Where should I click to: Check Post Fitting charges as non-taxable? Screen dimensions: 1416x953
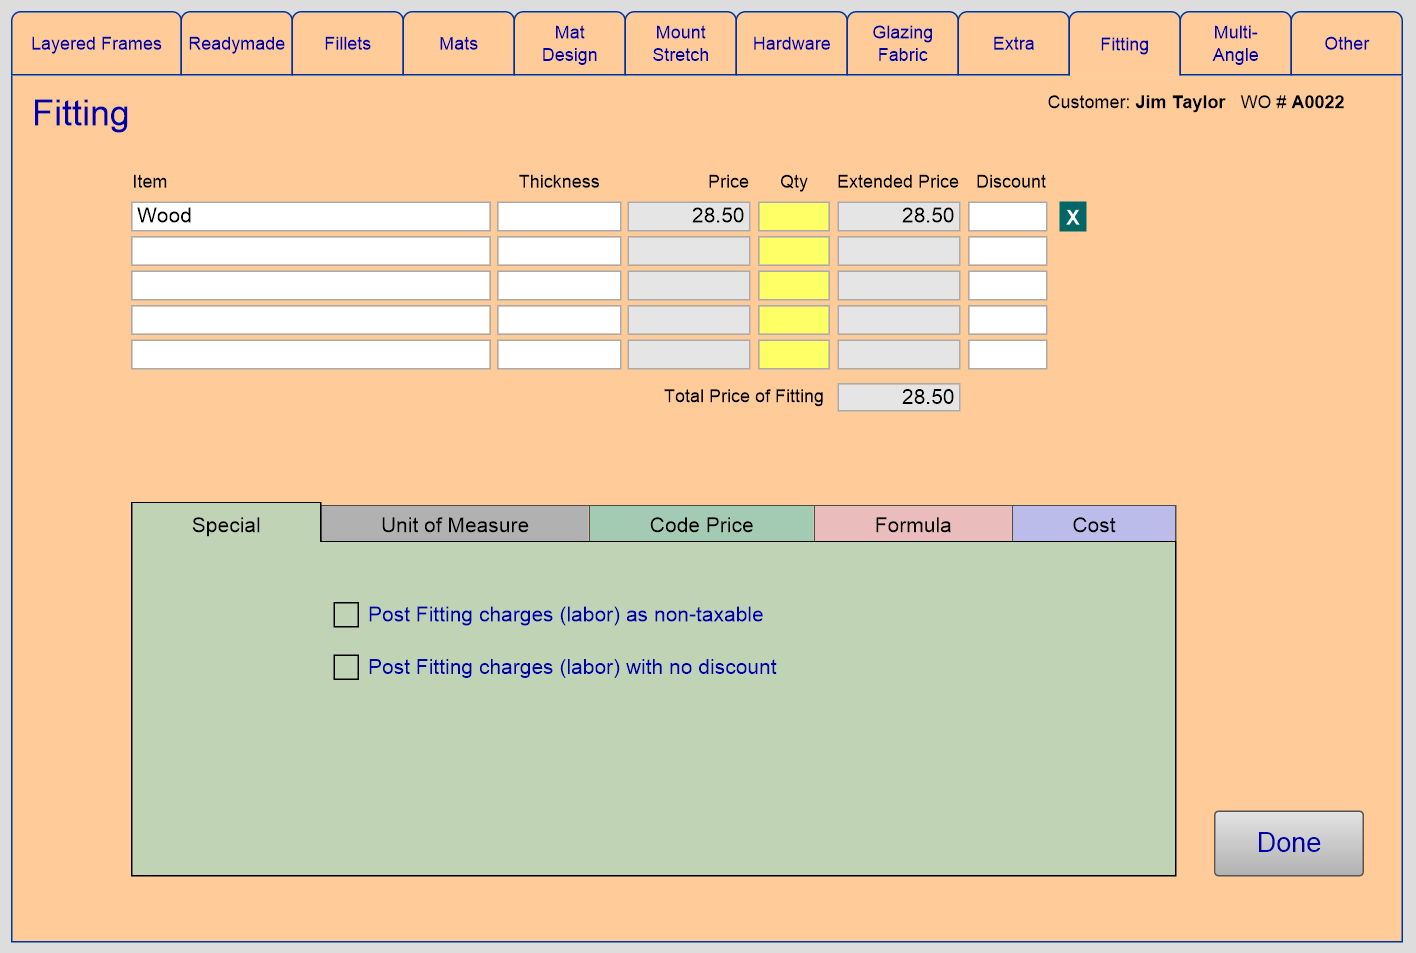pos(346,615)
